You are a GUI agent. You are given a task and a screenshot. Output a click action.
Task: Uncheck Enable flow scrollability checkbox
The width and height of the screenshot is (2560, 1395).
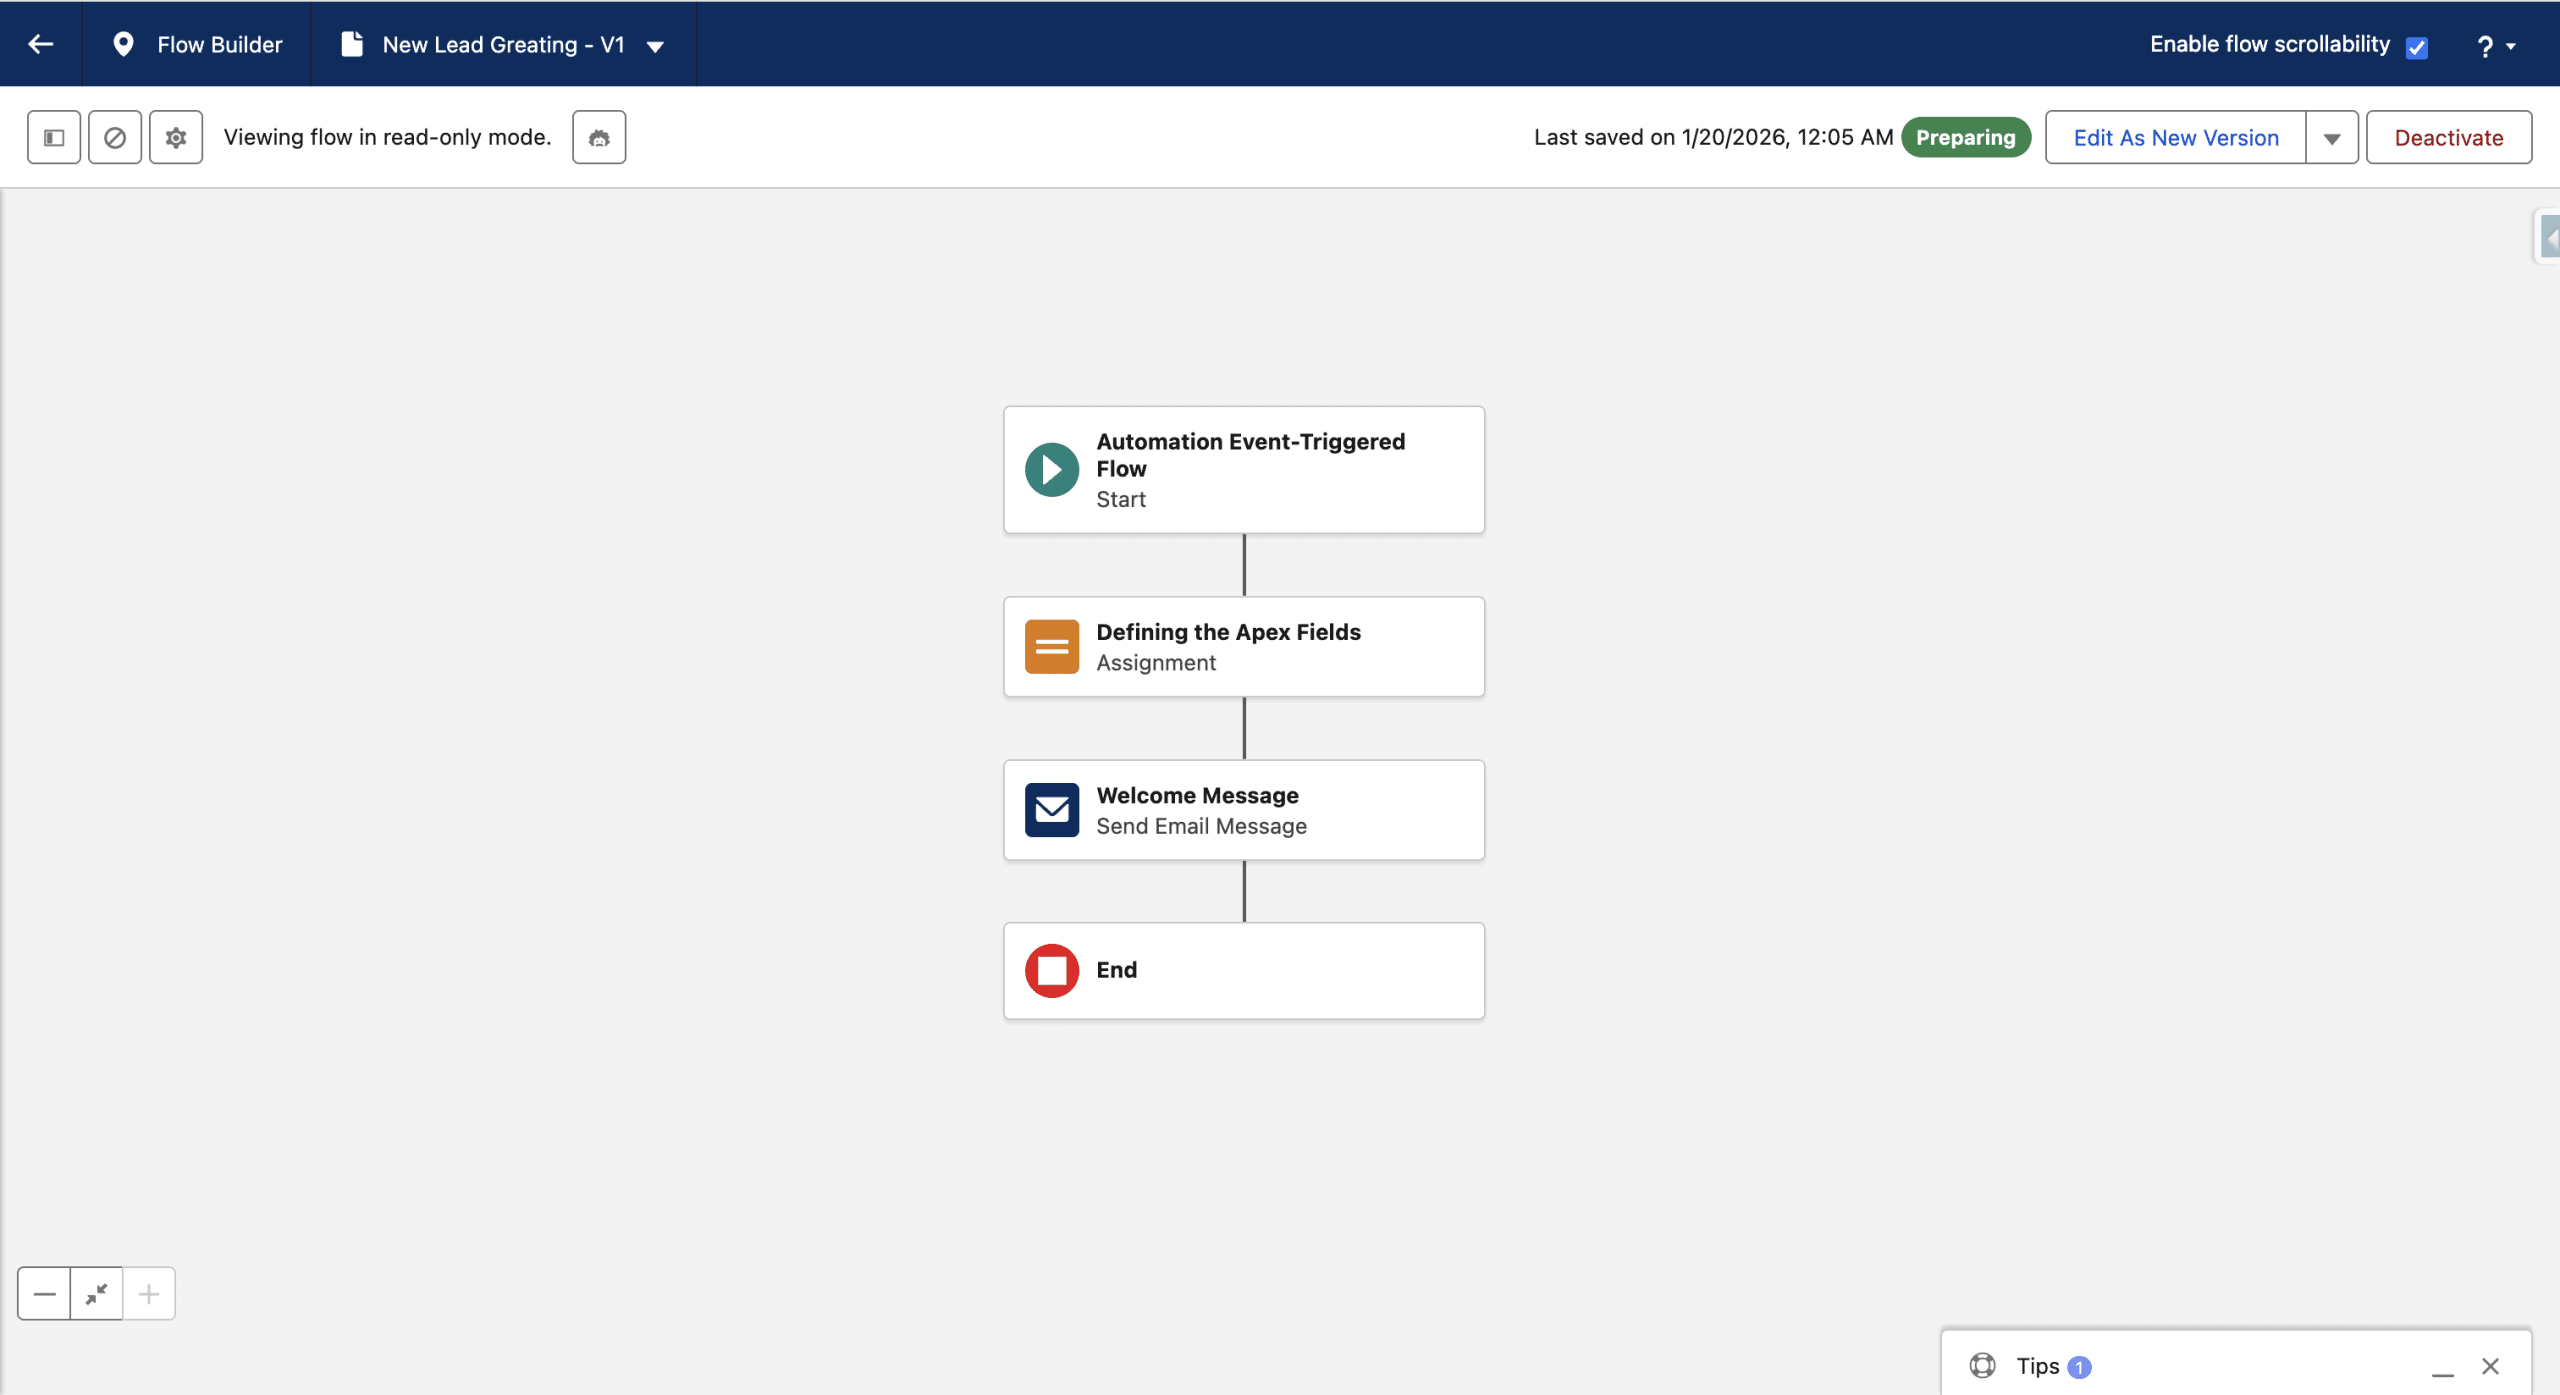[x=2417, y=47]
